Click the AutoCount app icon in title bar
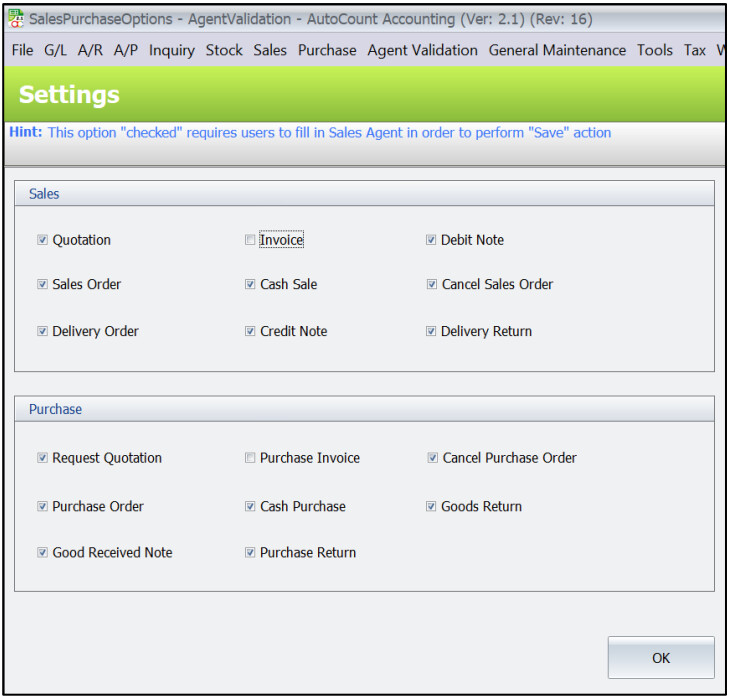This screenshot has height=698, width=729. tap(16, 18)
